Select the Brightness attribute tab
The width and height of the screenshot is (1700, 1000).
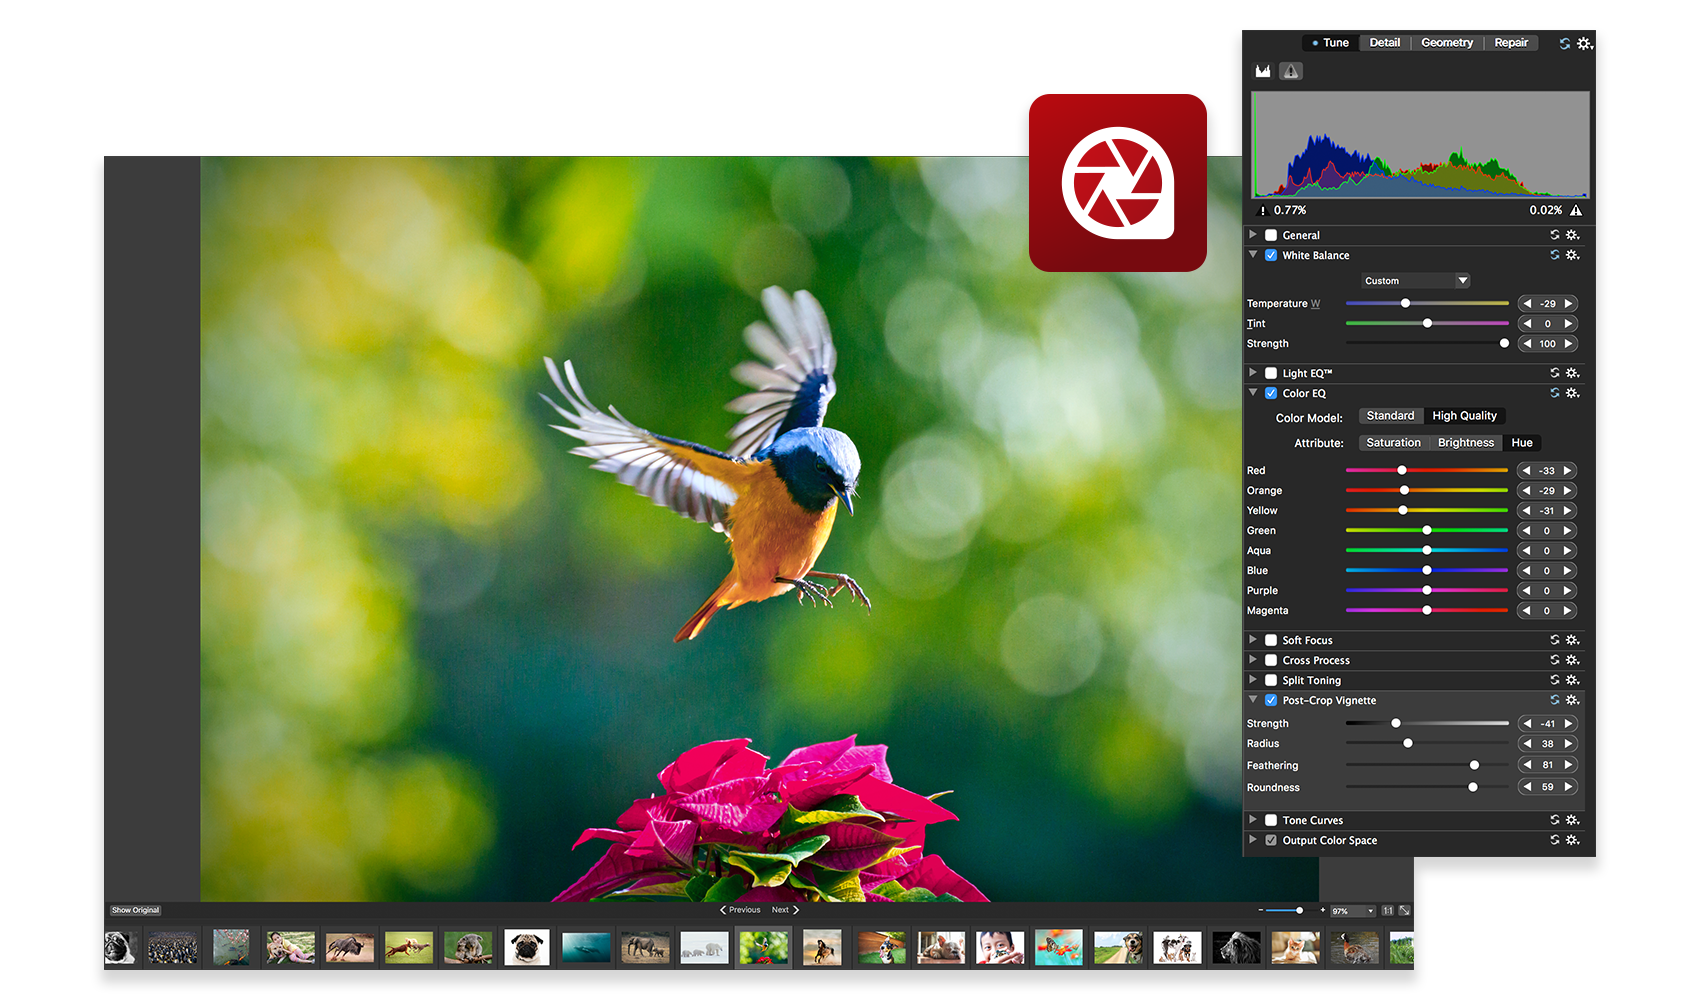[1466, 443]
